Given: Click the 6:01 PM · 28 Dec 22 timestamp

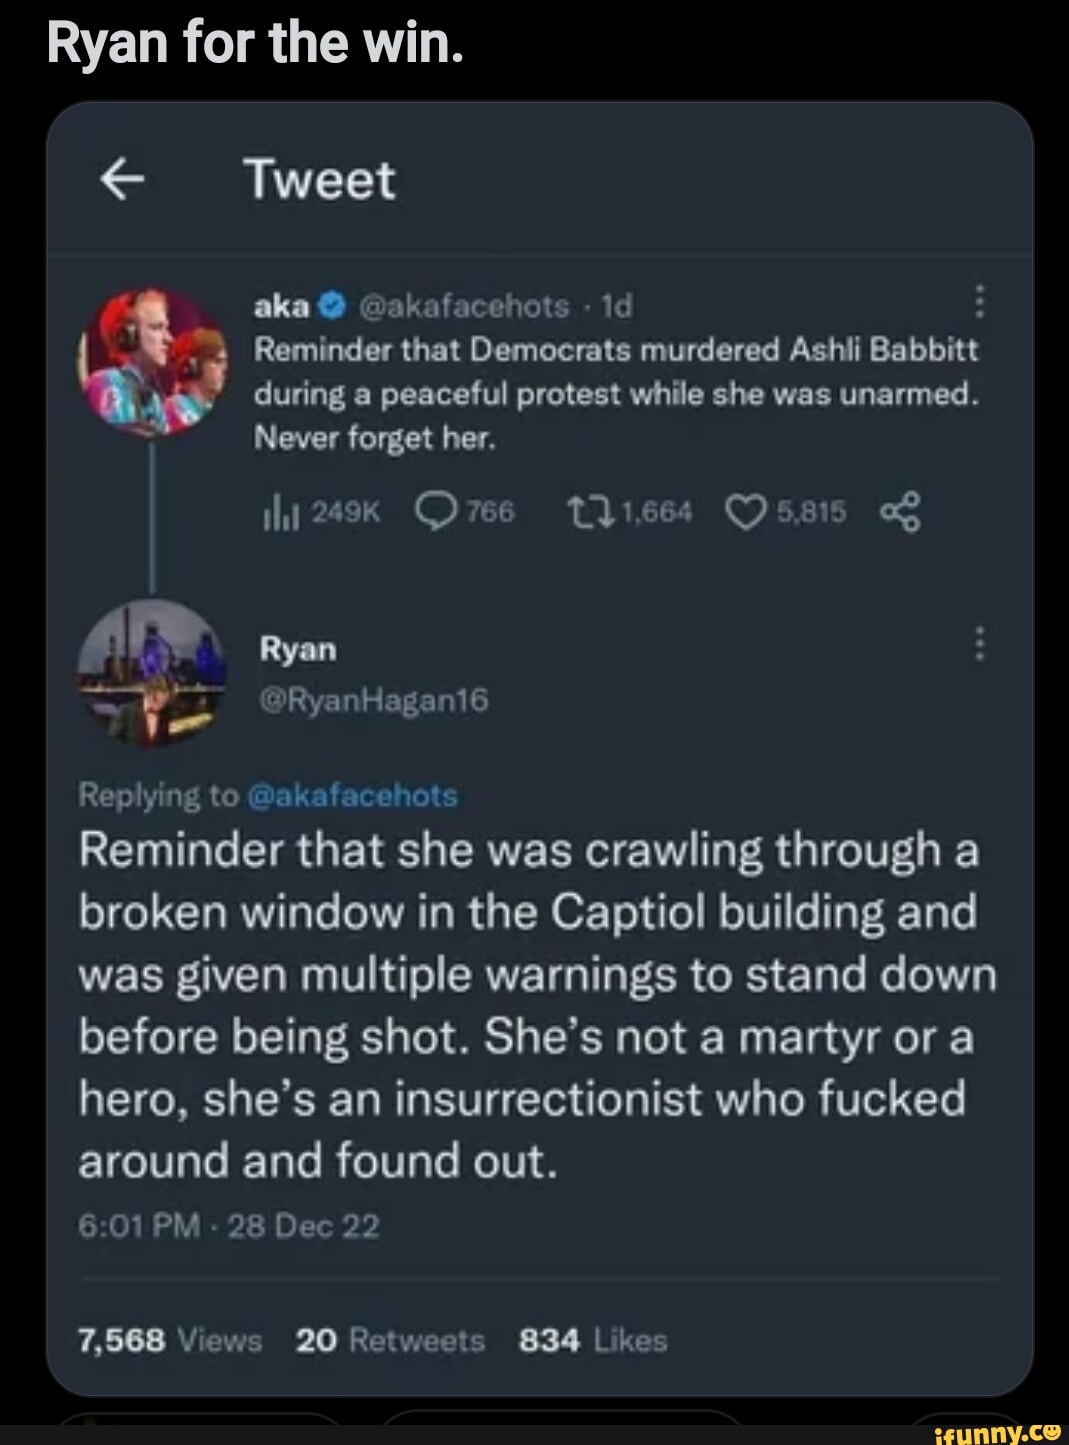Looking at the screenshot, I should coord(229,1226).
